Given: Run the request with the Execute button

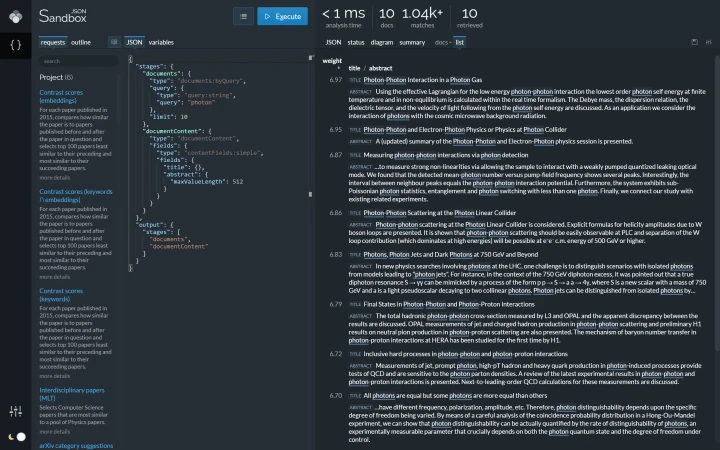Looking at the screenshot, I should 282,17.
